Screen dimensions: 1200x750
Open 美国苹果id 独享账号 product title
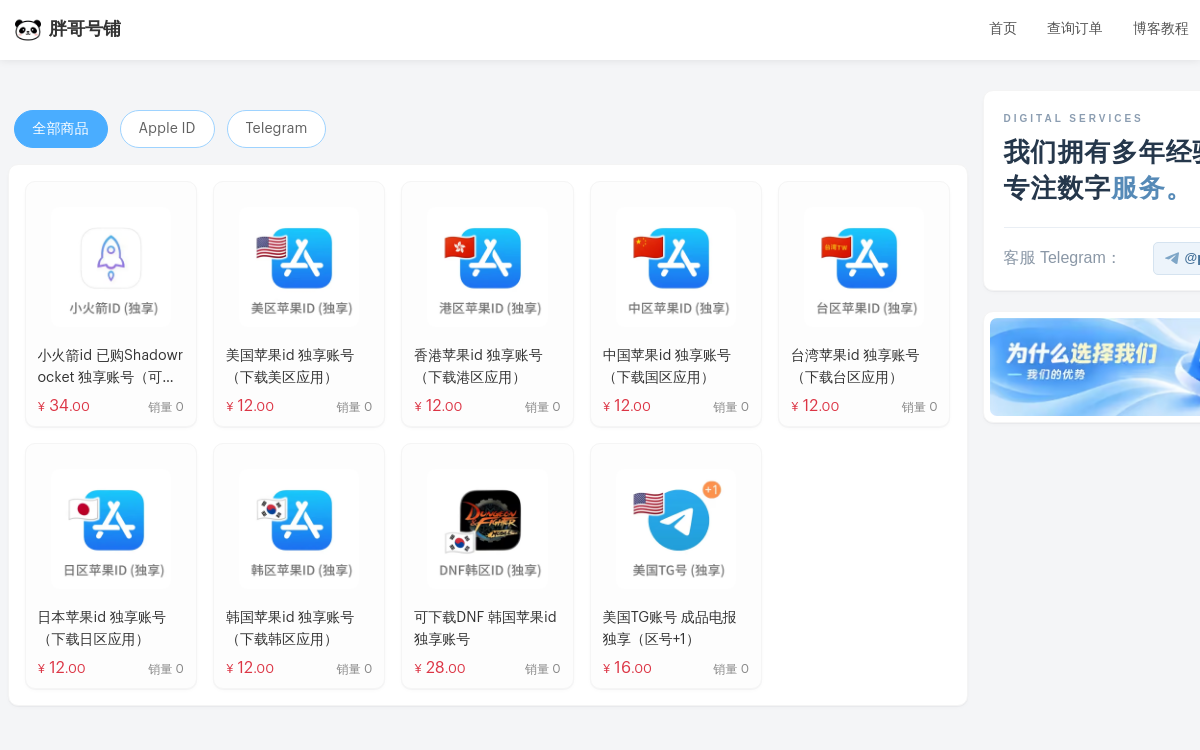coord(290,366)
